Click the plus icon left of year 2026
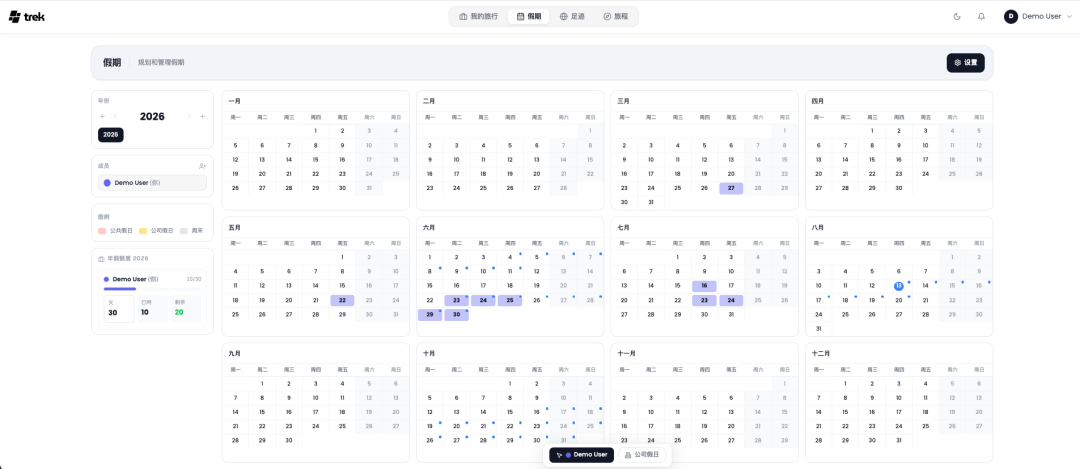This screenshot has width=1080, height=469. 103,116
